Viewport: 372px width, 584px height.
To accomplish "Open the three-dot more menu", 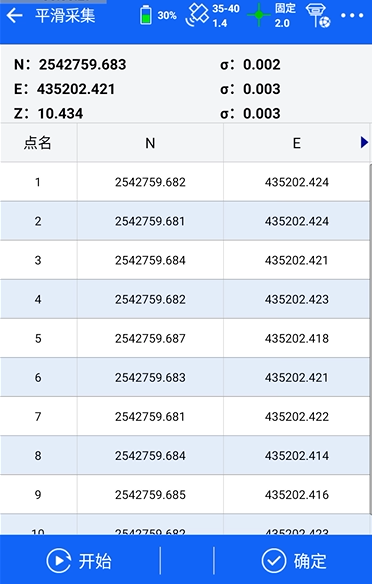I will click(x=352, y=15).
